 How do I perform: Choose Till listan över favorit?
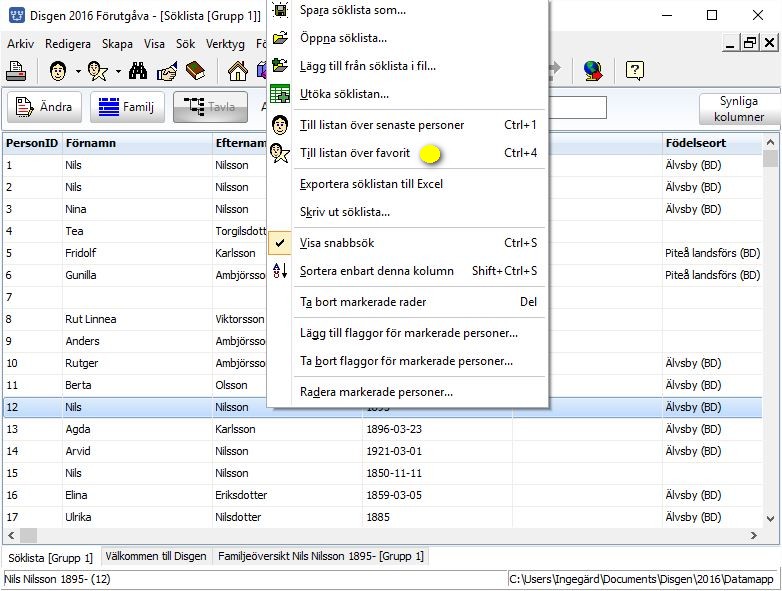click(408, 153)
